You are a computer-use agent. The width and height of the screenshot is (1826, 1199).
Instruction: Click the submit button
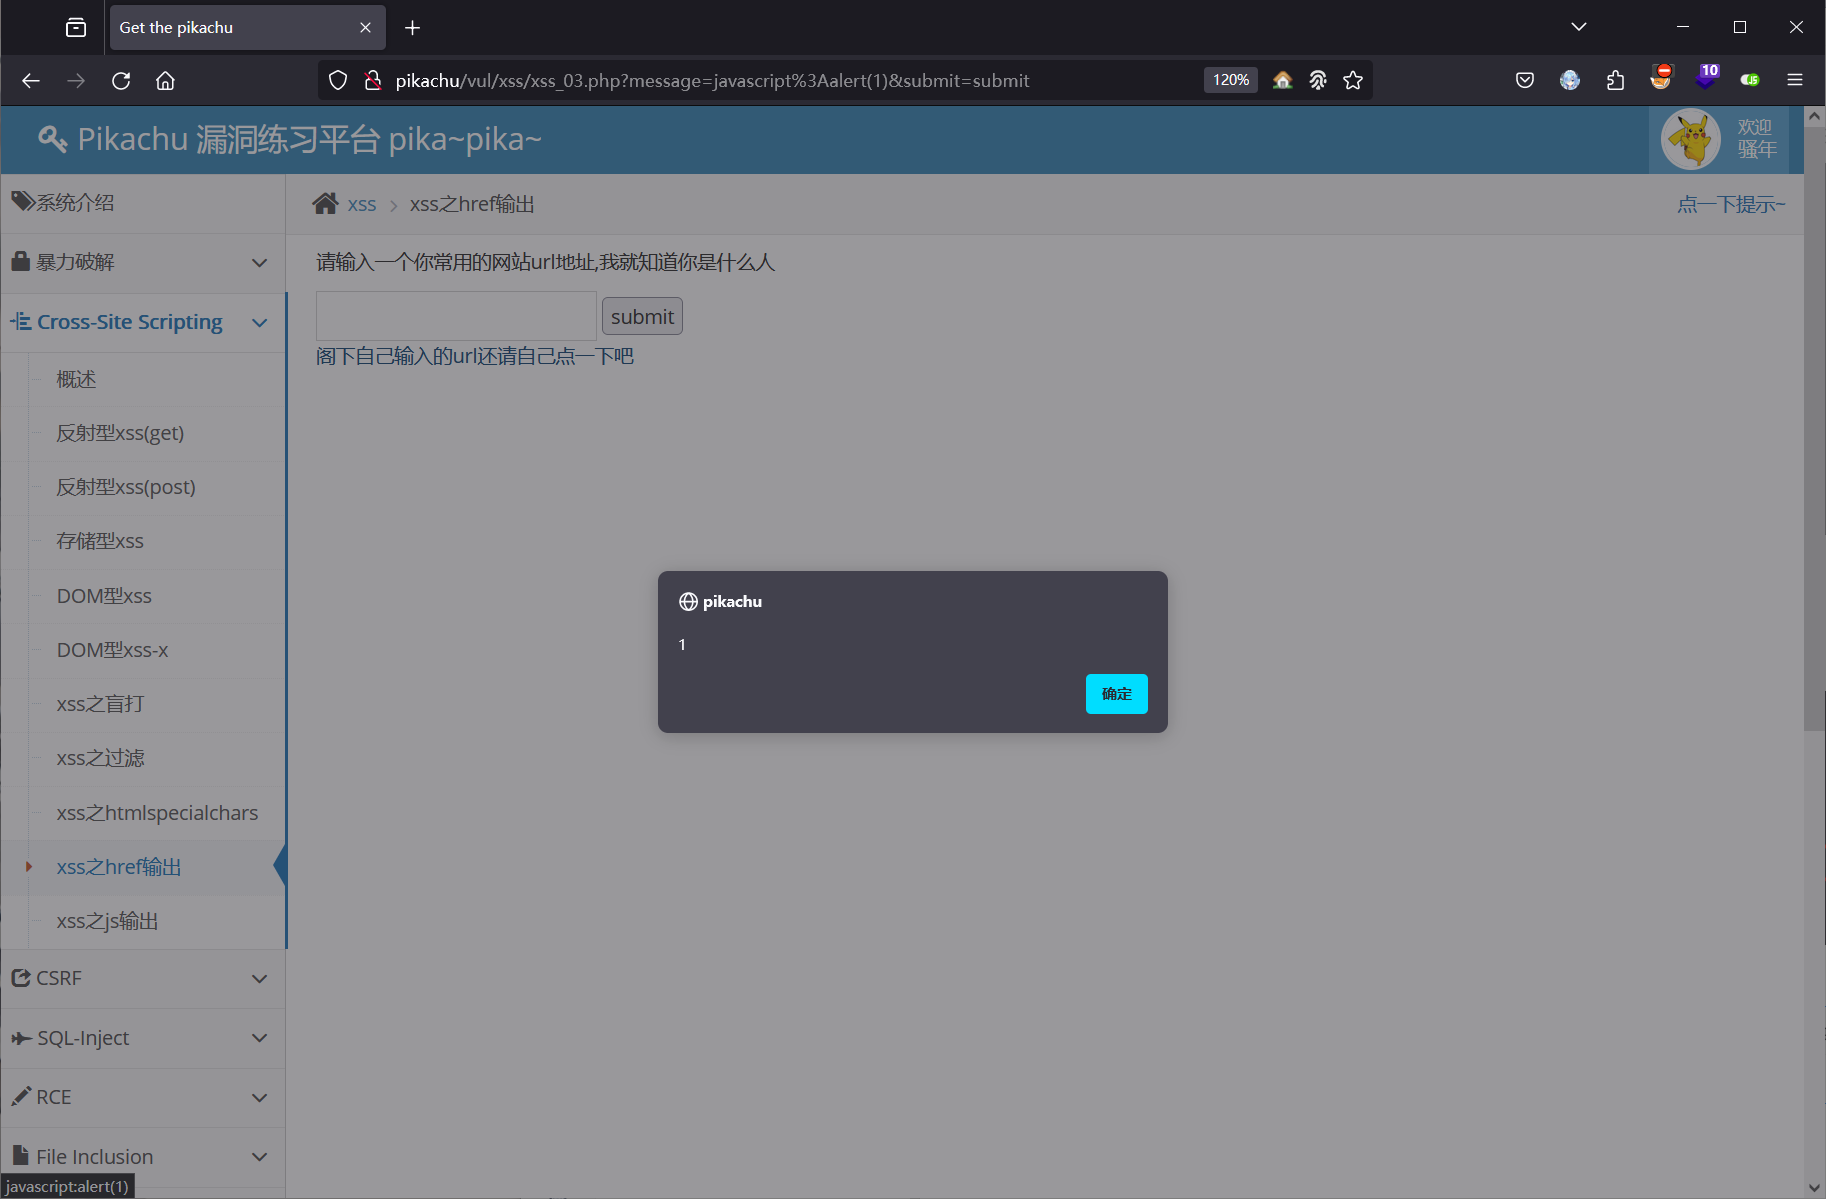(642, 317)
